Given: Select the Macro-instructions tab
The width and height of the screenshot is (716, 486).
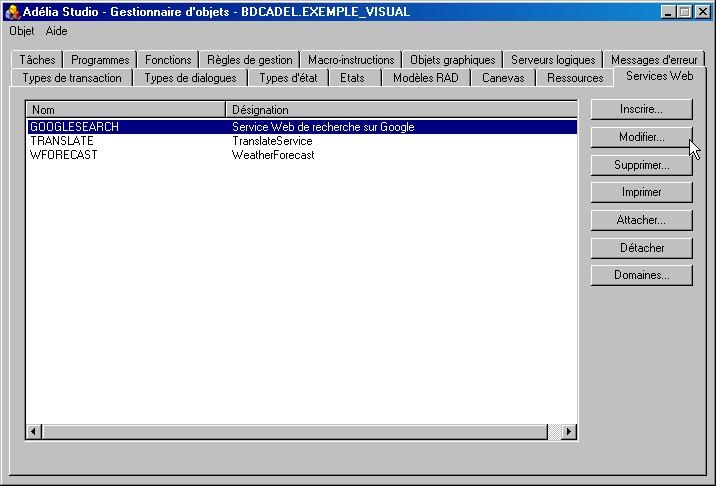Looking at the screenshot, I should click(351, 60).
